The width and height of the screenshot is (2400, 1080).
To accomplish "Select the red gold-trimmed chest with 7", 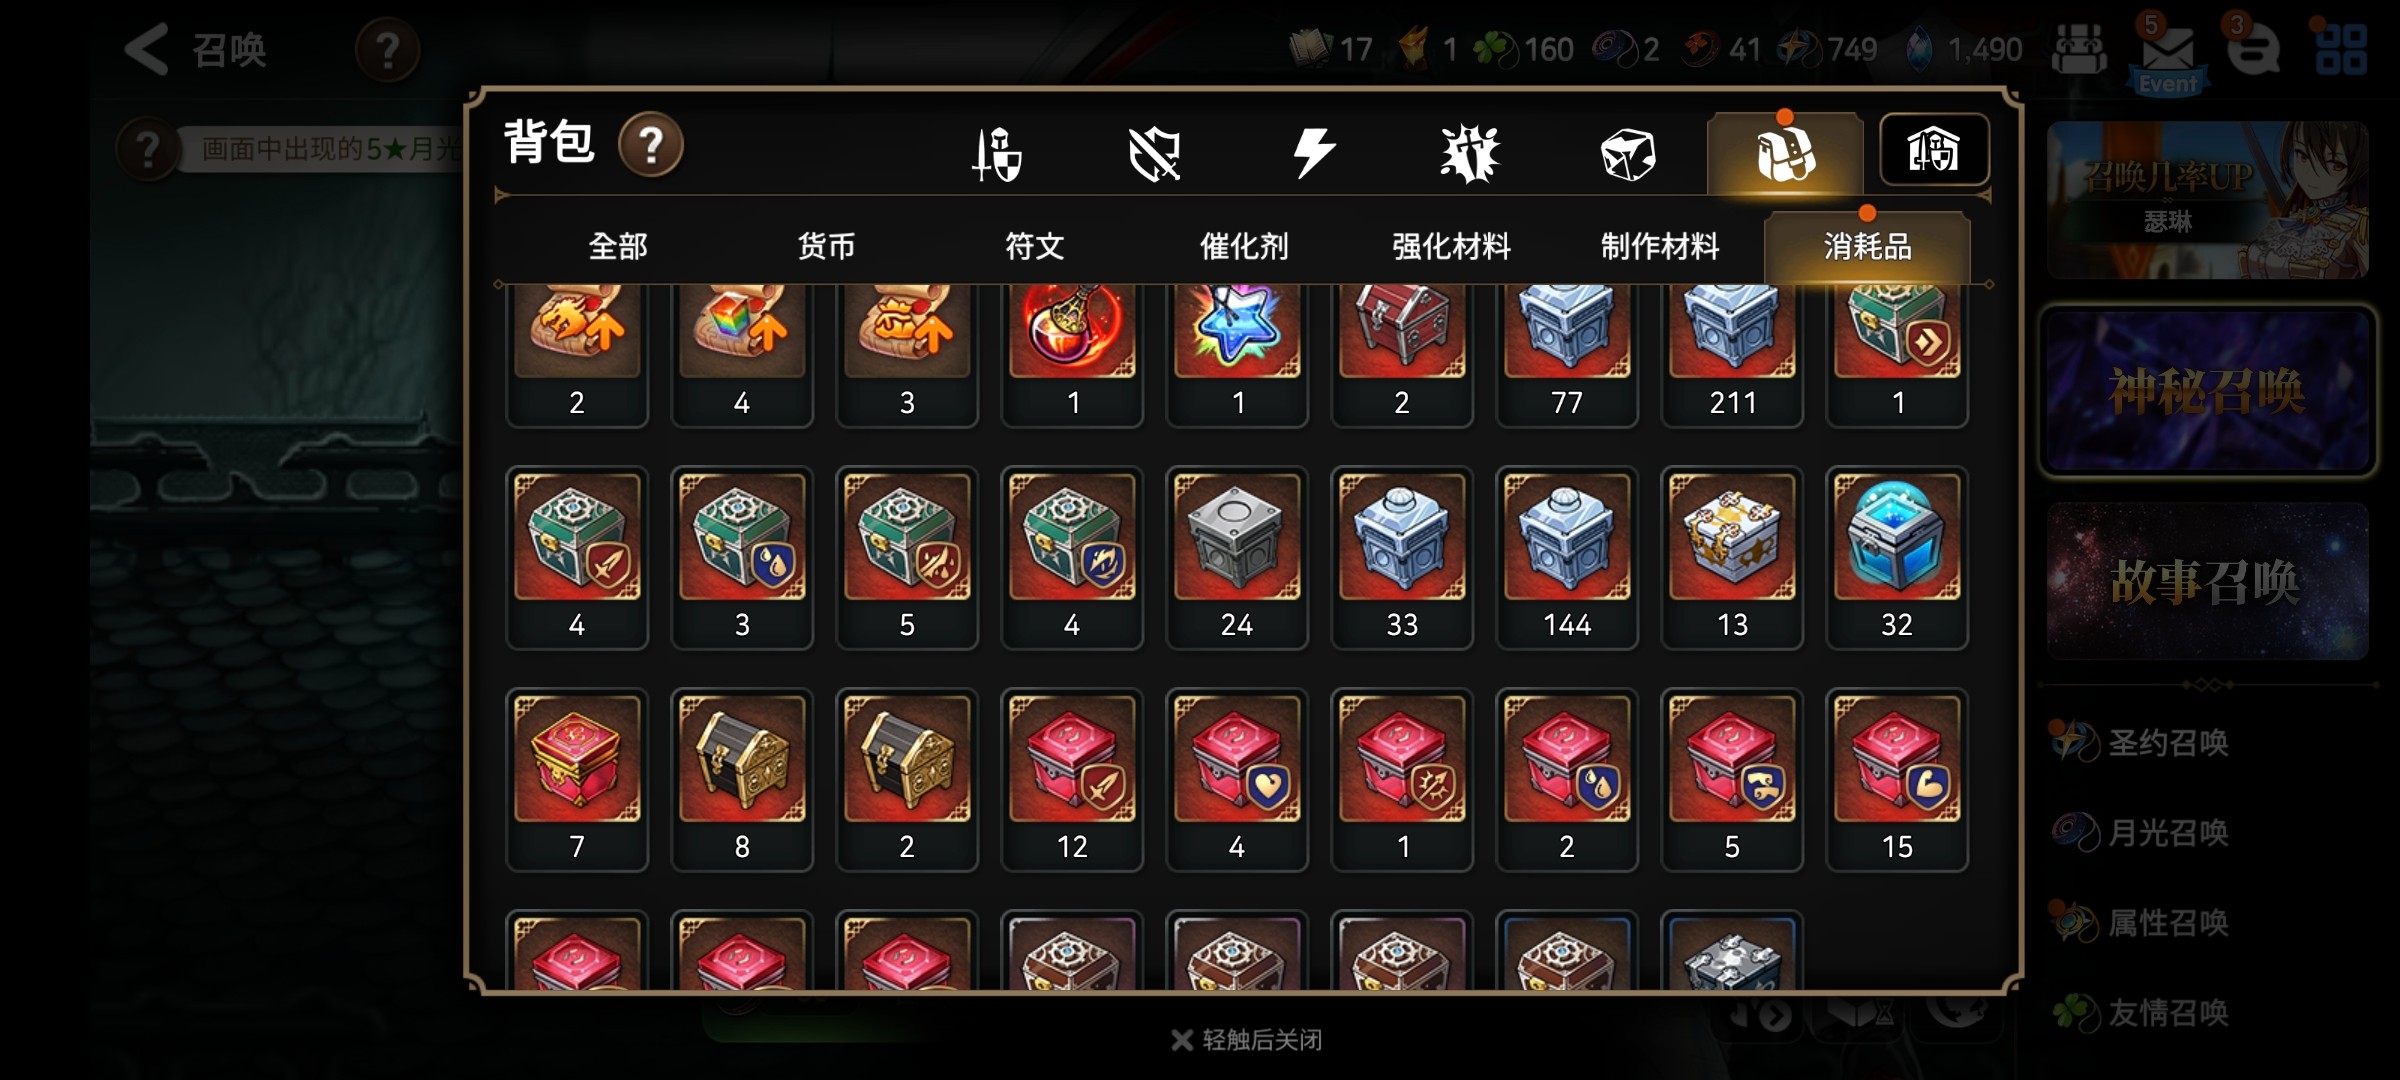I will point(577,780).
